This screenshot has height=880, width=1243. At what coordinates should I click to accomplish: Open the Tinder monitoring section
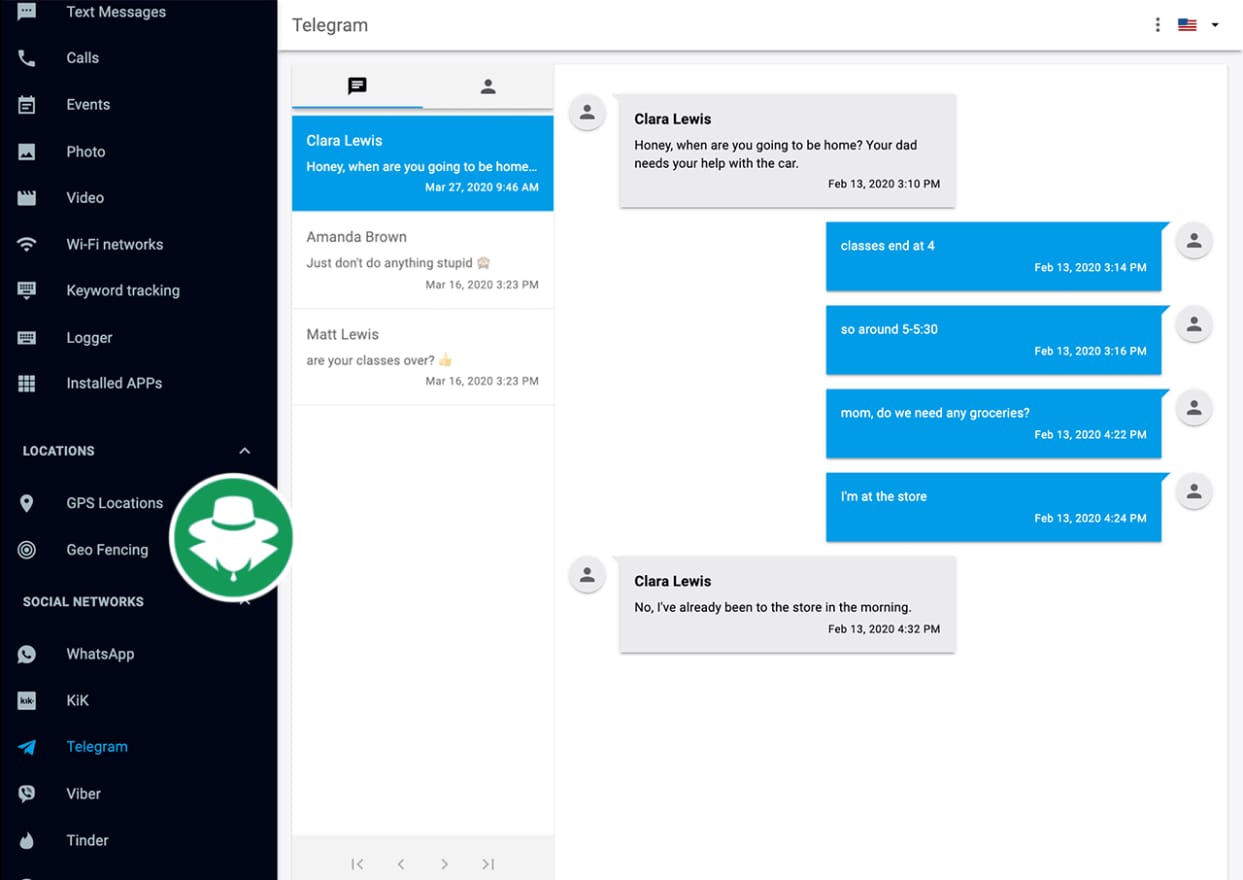[27, 840]
